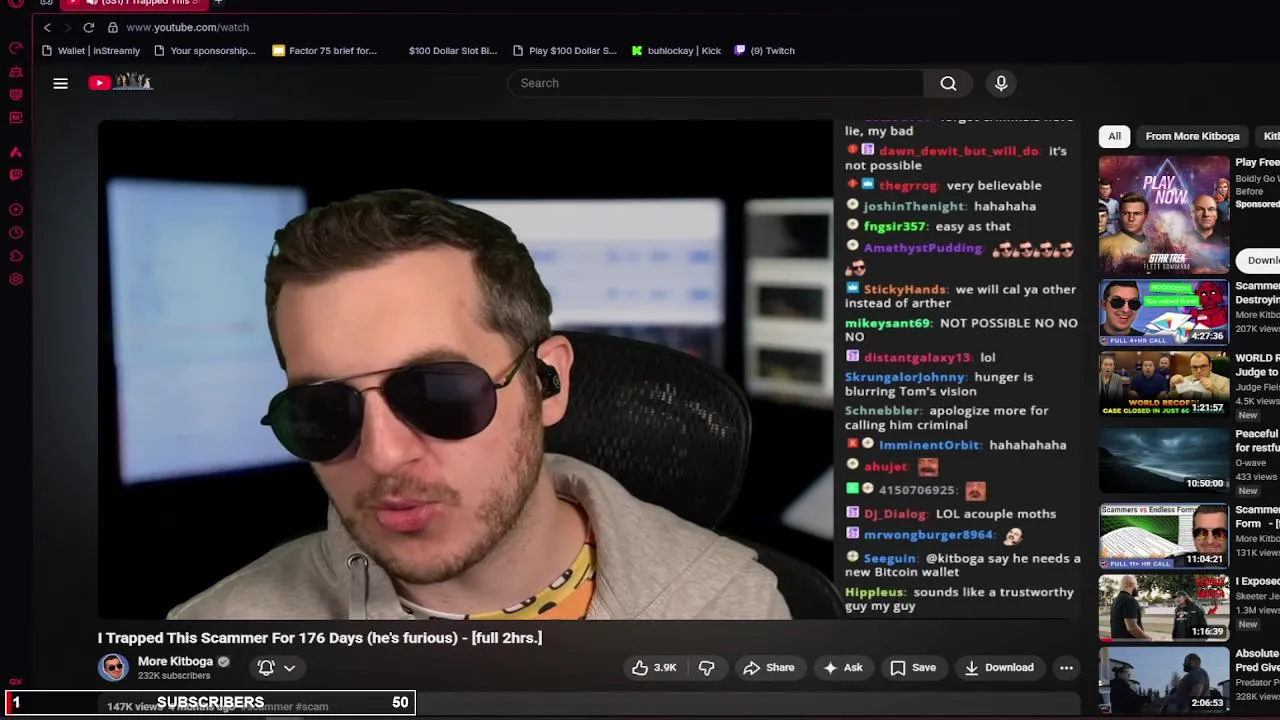Open the Wallet | inStreamly bookmark
This screenshot has height=720, width=1280.
pos(91,50)
